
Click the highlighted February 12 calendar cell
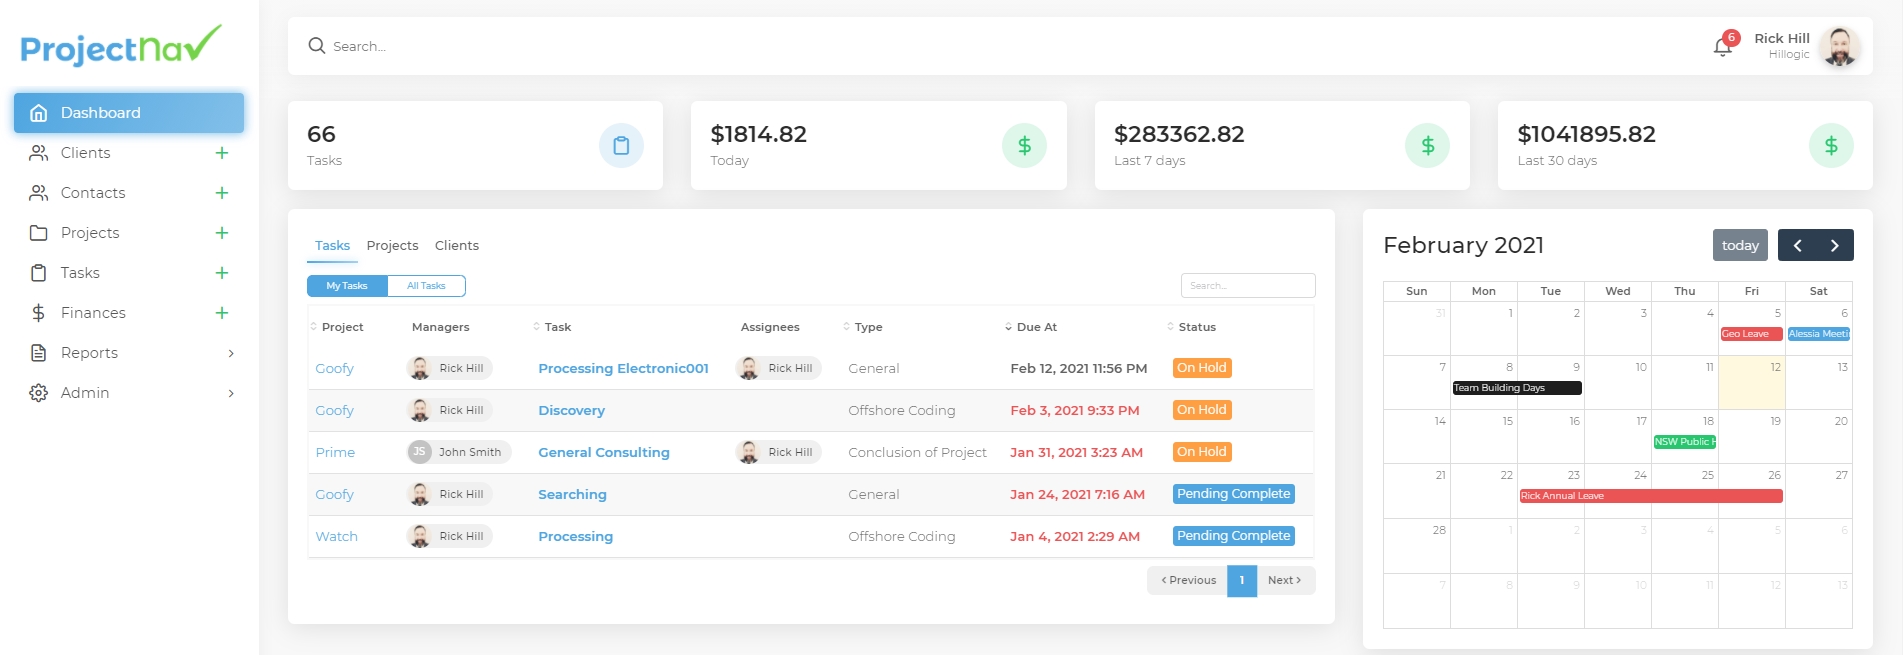tap(1752, 383)
